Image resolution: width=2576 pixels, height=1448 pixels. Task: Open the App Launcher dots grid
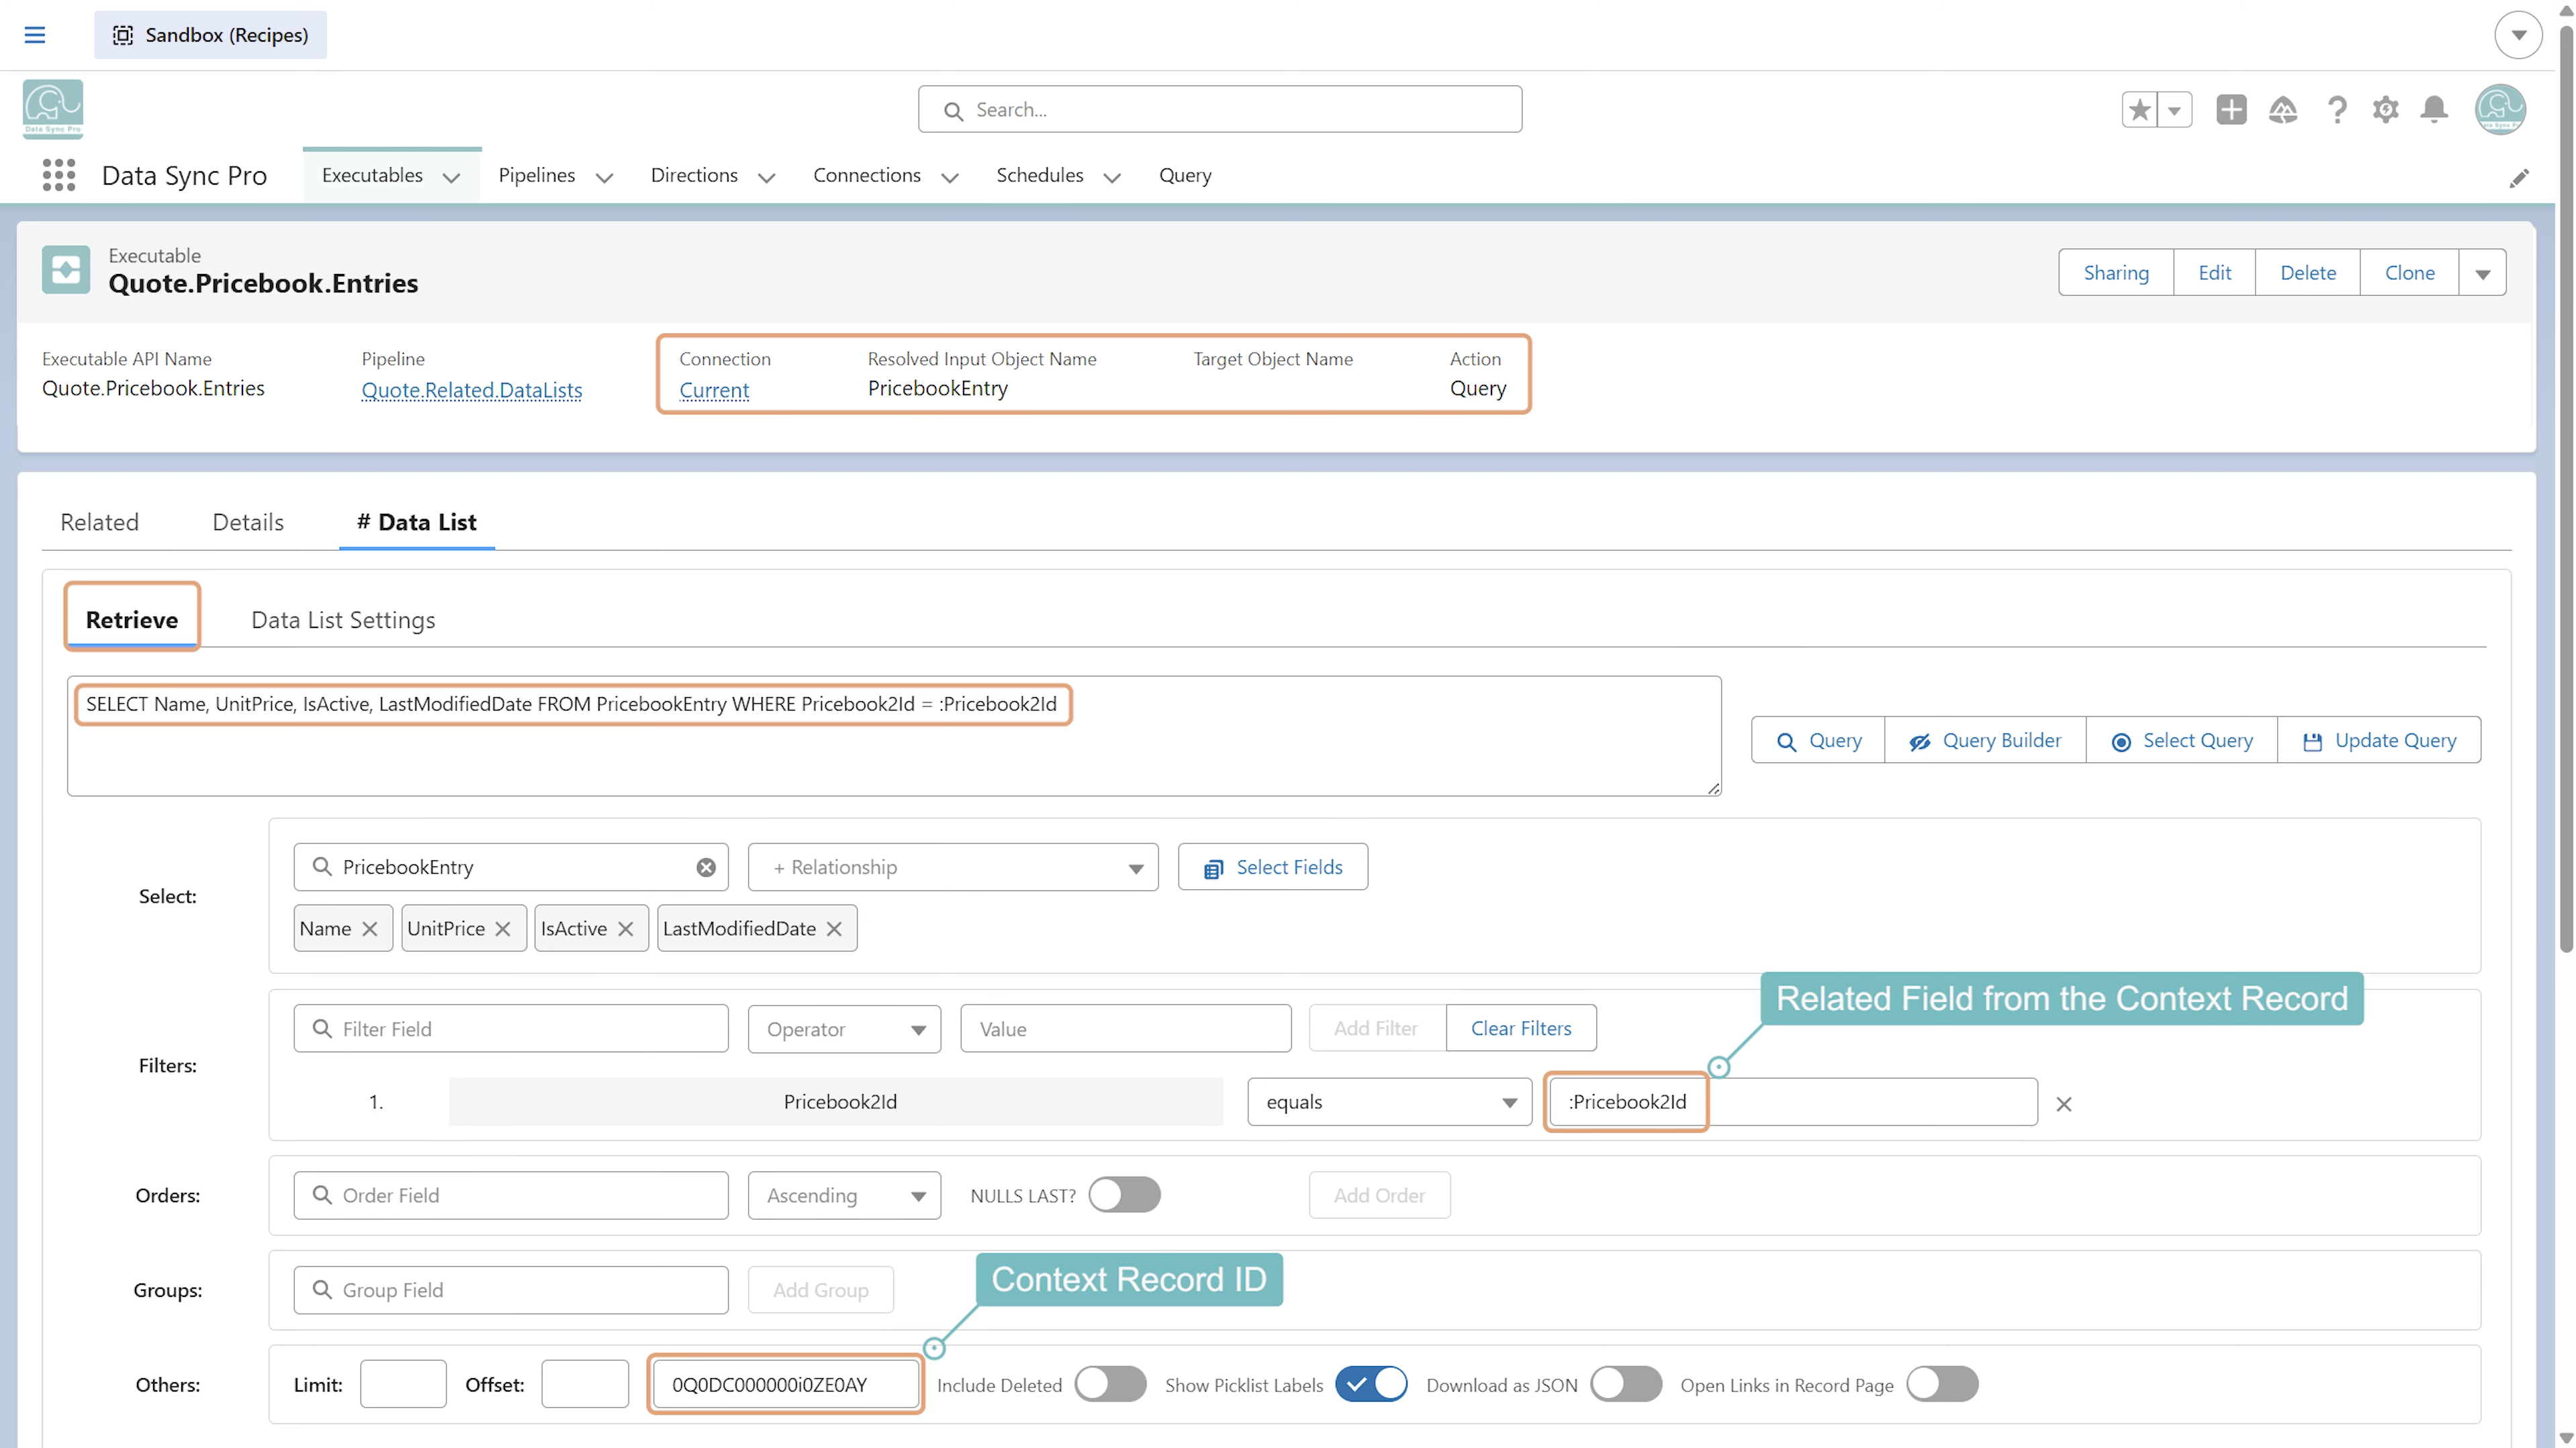[59, 175]
